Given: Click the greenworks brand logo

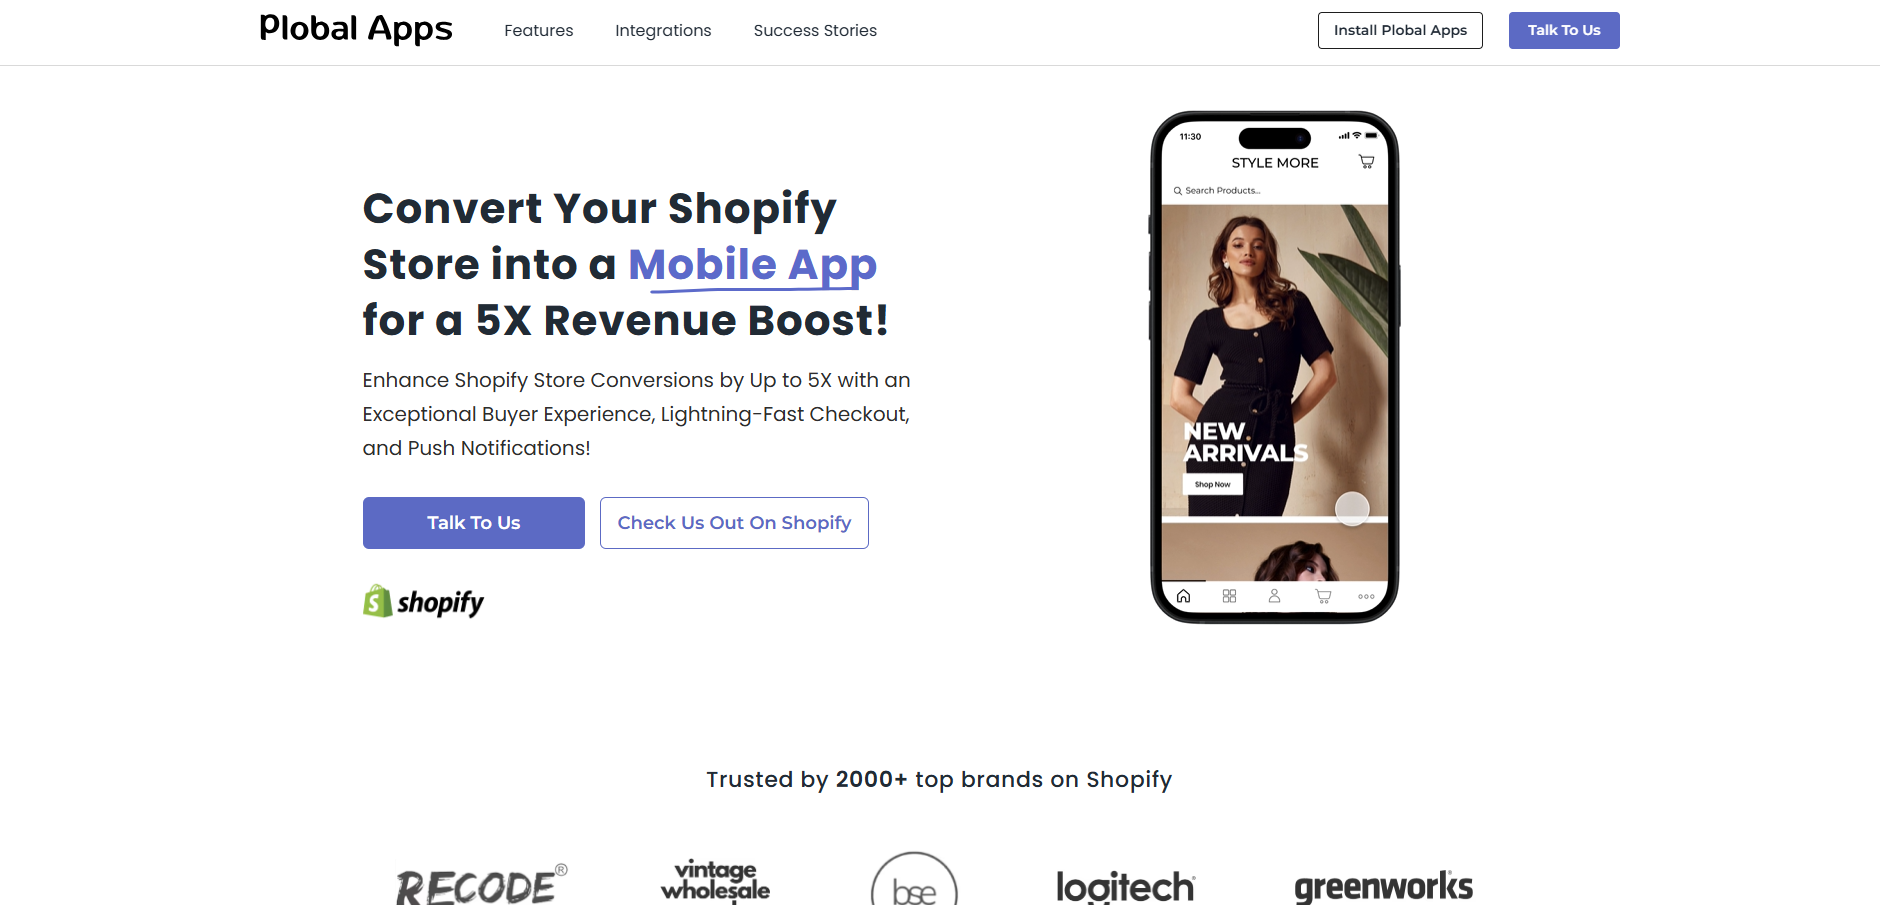Looking at the screenshot, I should (1383, 886).
